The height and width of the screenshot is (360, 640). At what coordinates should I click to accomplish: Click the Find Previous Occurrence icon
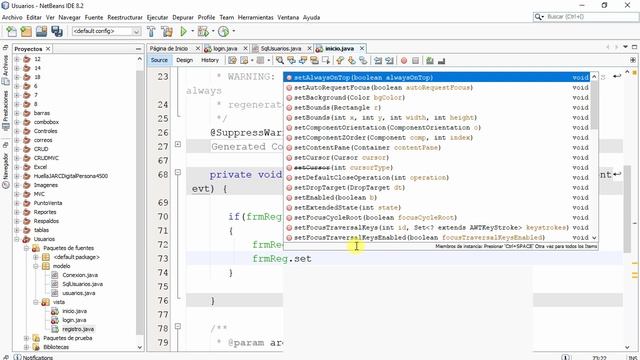pos(291,60)
